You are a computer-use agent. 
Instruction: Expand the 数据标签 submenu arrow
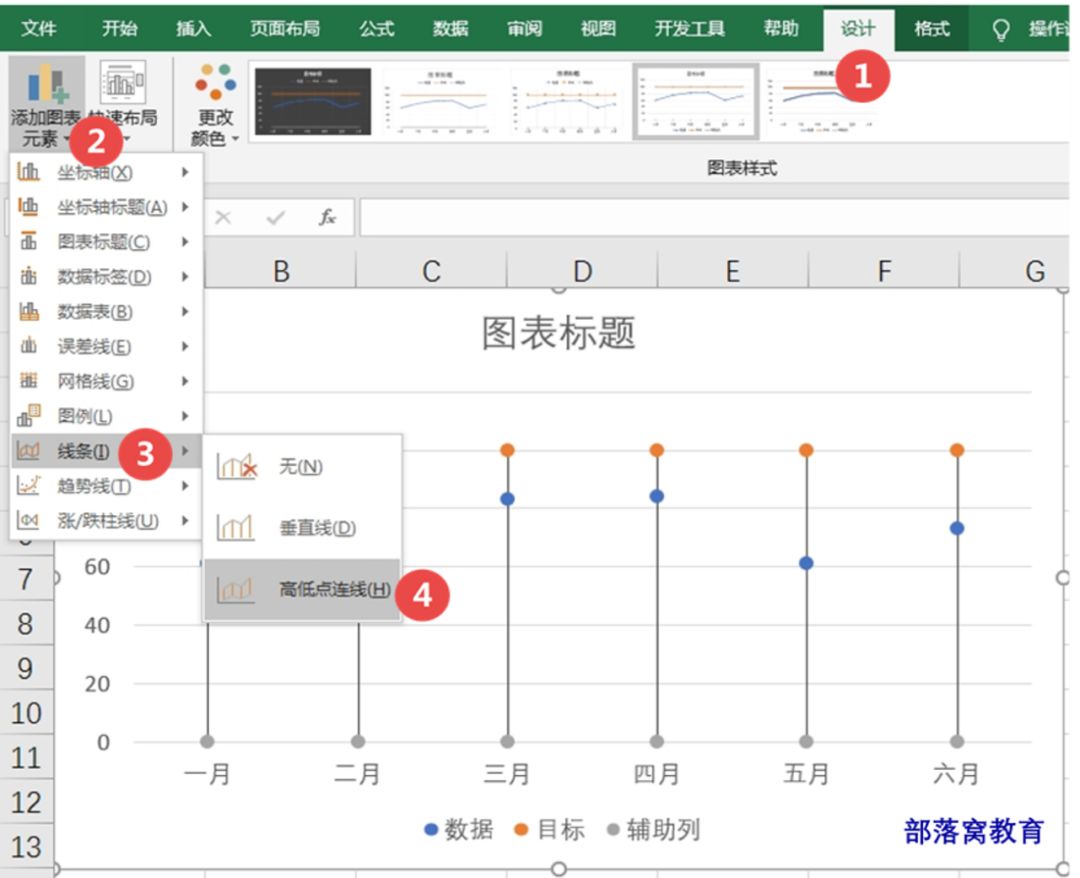point(185,277)
